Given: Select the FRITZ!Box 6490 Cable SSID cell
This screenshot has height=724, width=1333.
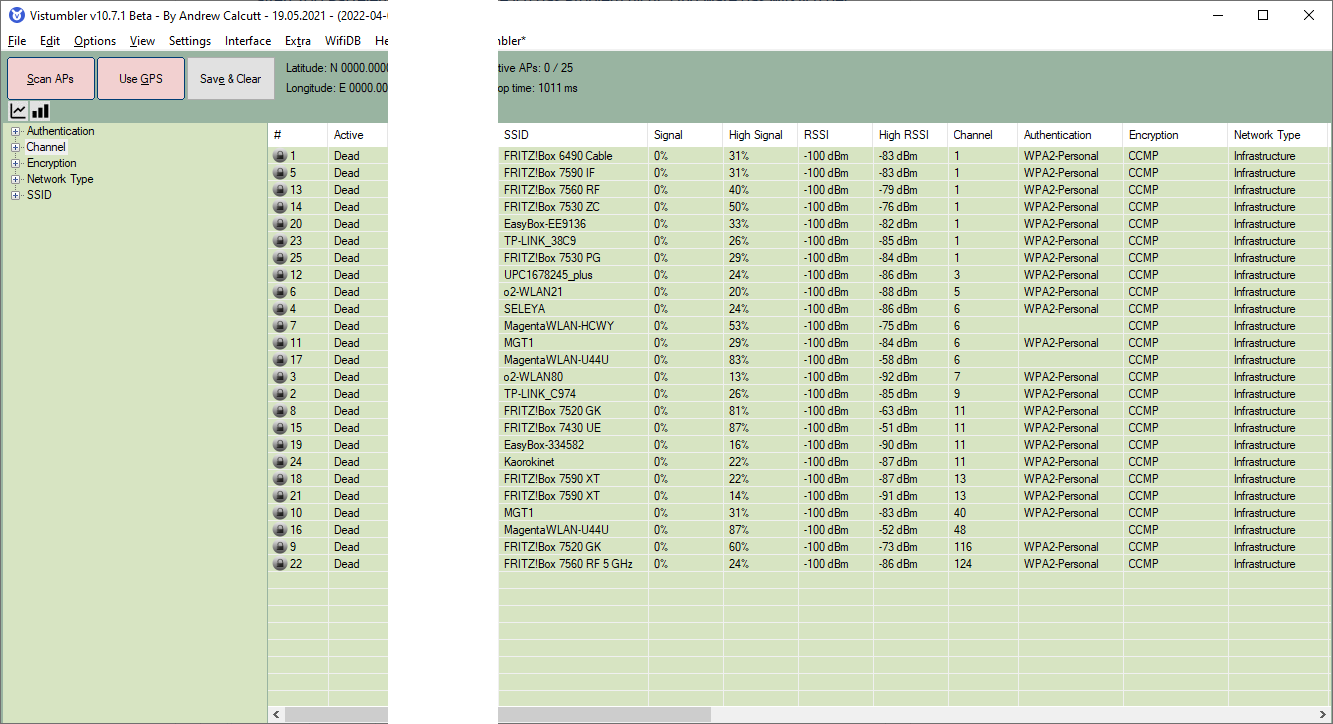Looking at the screenshot, I should [x=573, y=156].
